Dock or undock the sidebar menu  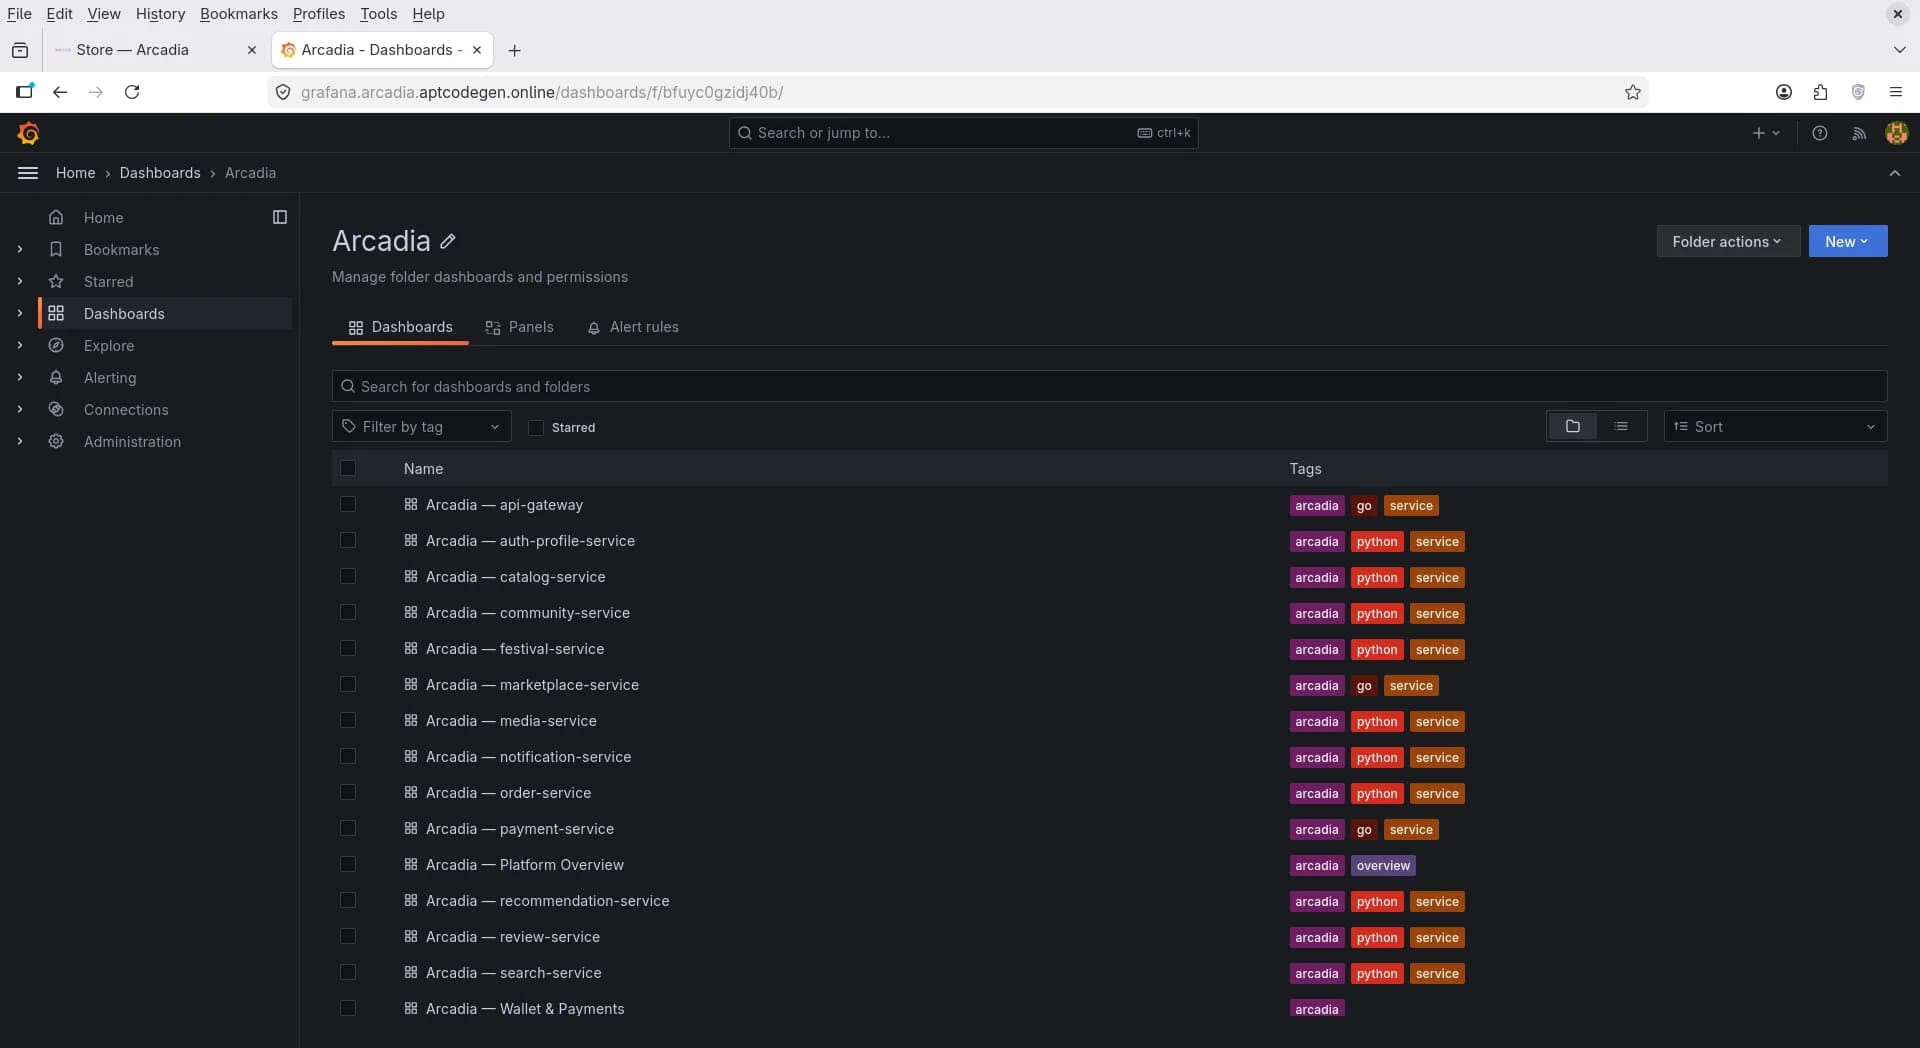click(x=280, y=217)
